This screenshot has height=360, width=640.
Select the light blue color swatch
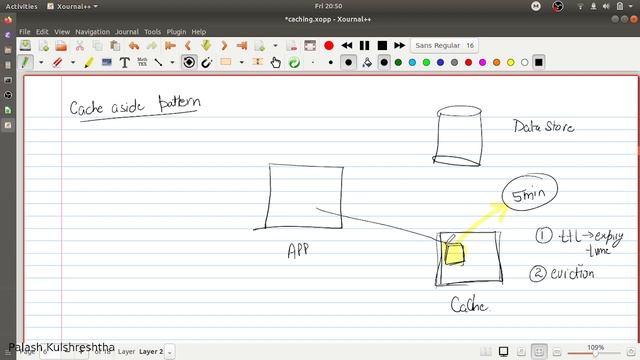coord(412,62)
